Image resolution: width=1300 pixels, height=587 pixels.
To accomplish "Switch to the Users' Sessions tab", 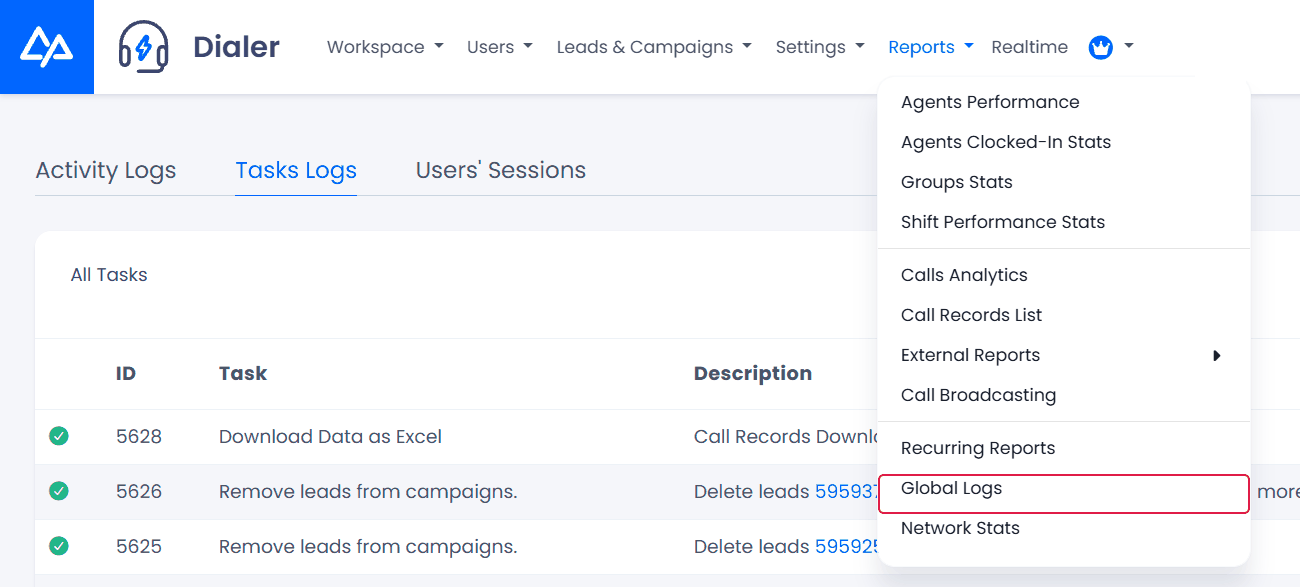I will [501, 170].
